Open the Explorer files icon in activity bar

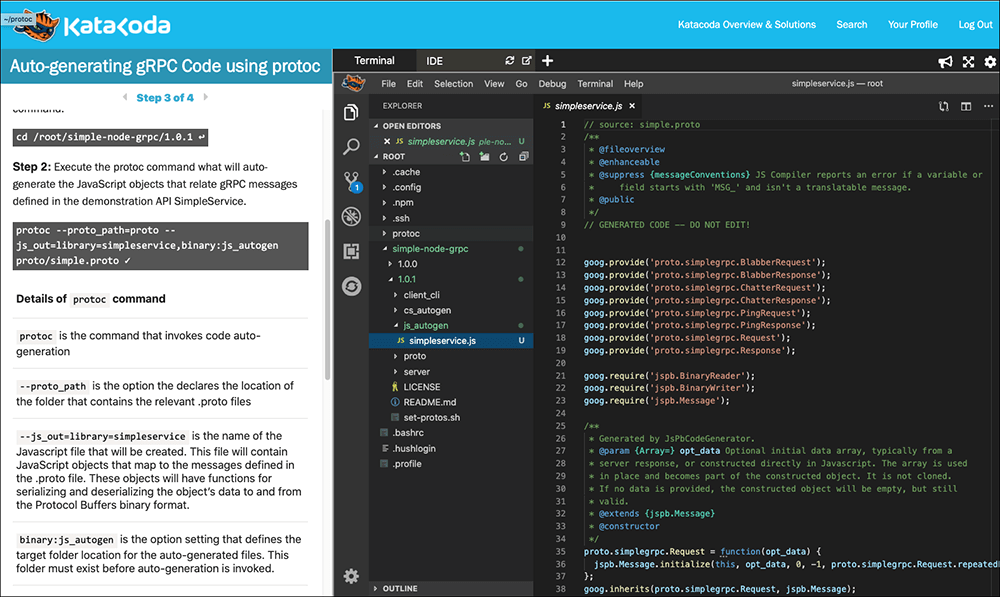351,113
